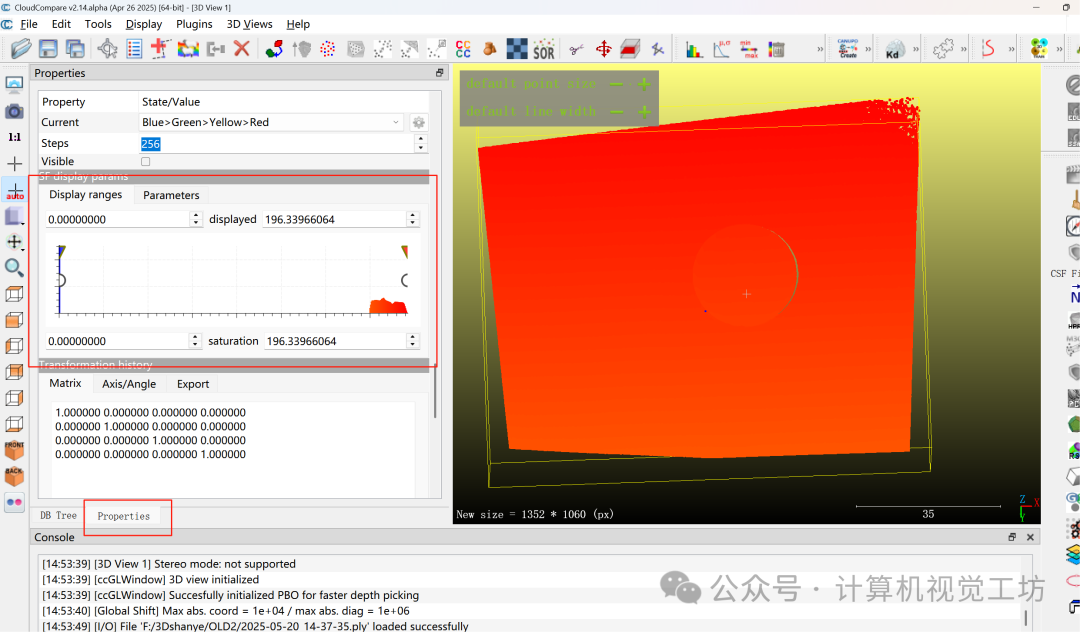Open the Help menu

[298, 24]
